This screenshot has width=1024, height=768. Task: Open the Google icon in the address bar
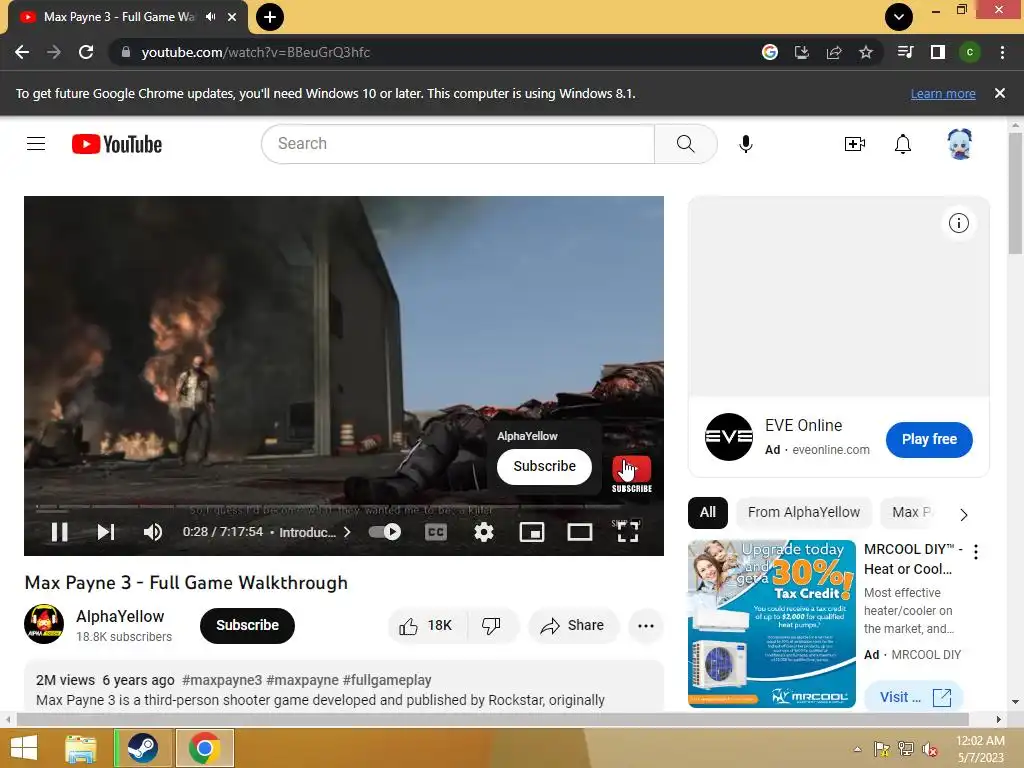[x=769, y=52]
